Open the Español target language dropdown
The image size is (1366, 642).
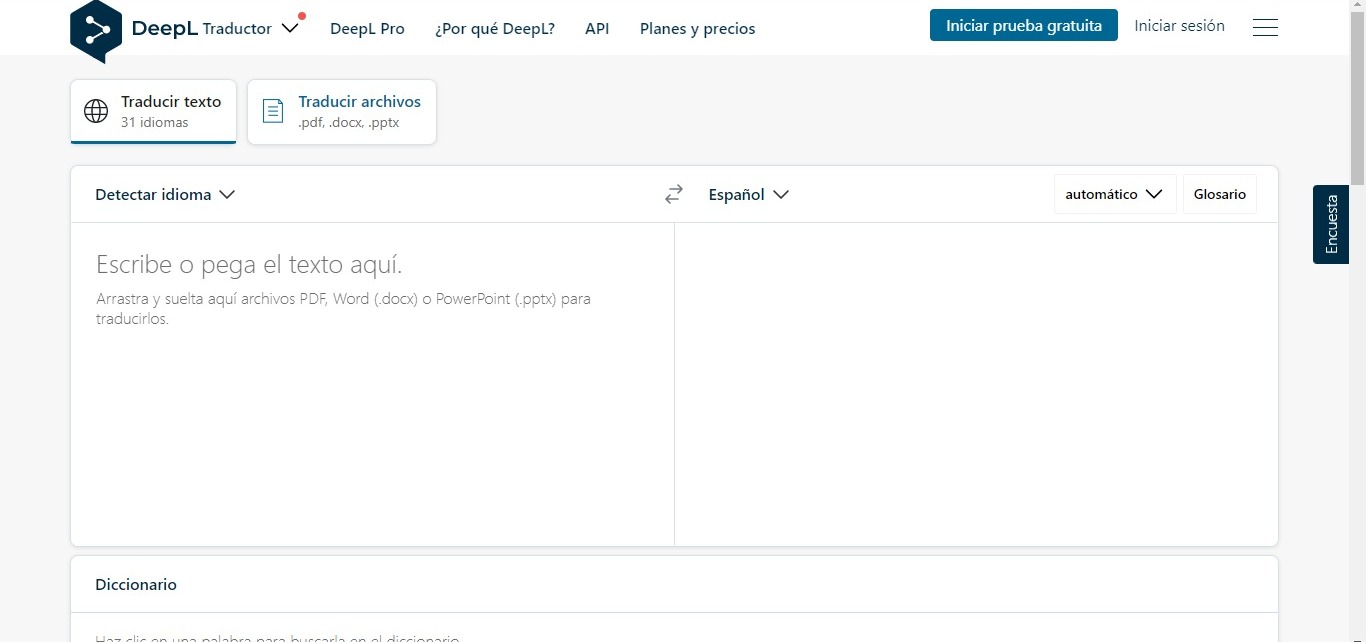point(749,194)
